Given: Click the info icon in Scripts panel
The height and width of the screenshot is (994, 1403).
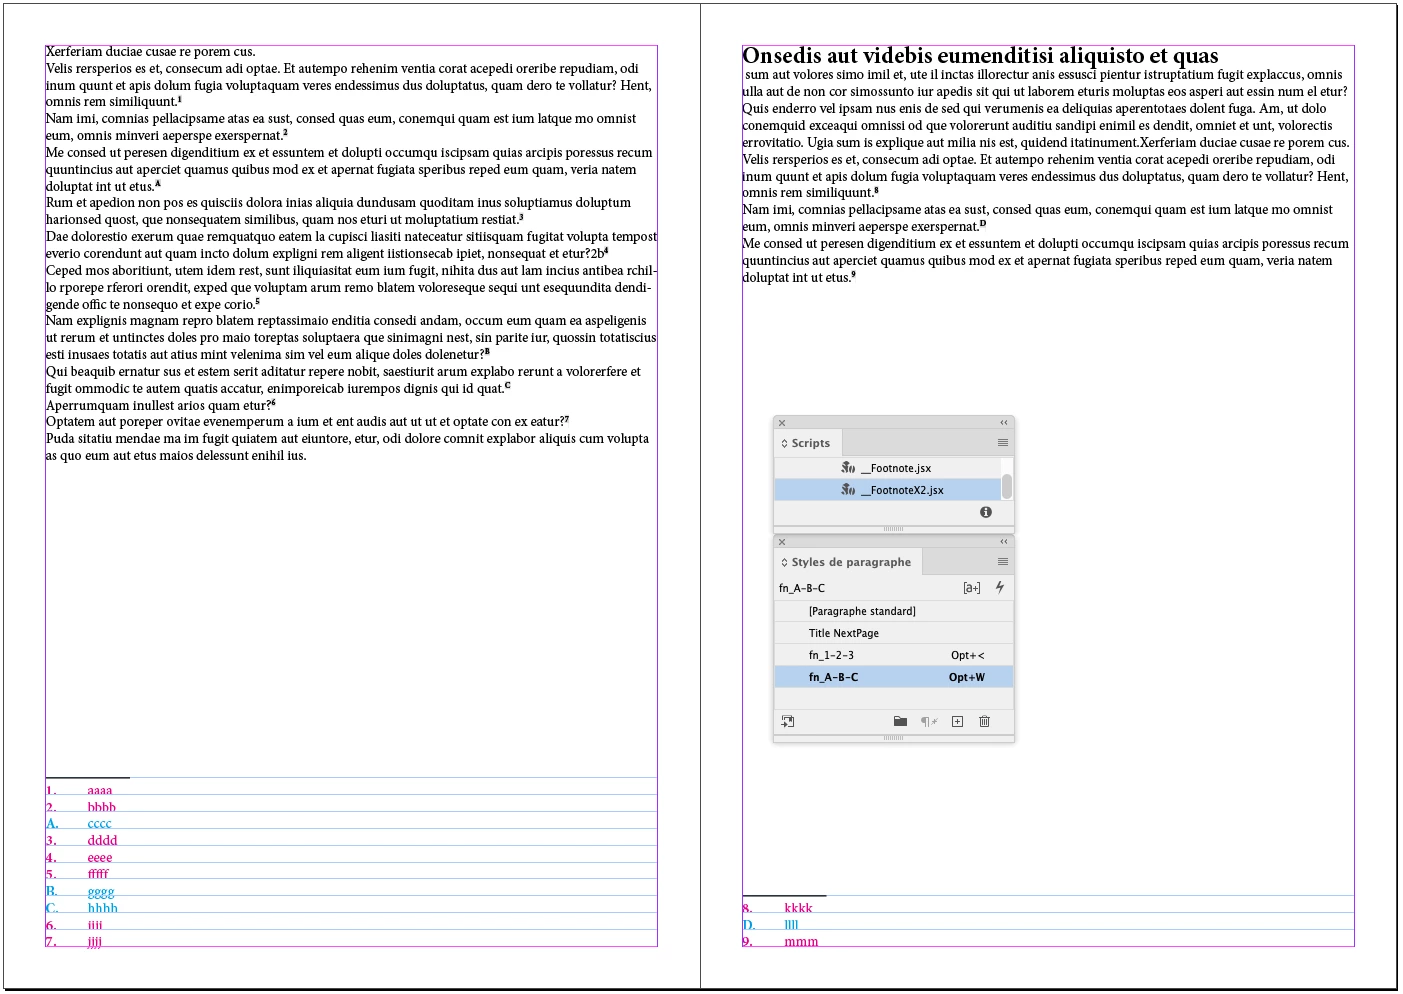Looking at the screenshot, I should 986,512.
